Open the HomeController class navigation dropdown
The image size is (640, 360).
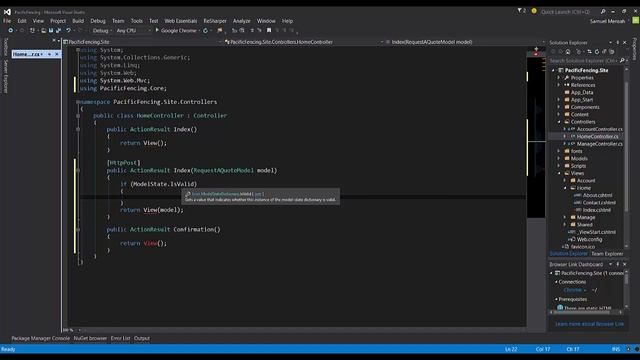click(x=304, y=42)
